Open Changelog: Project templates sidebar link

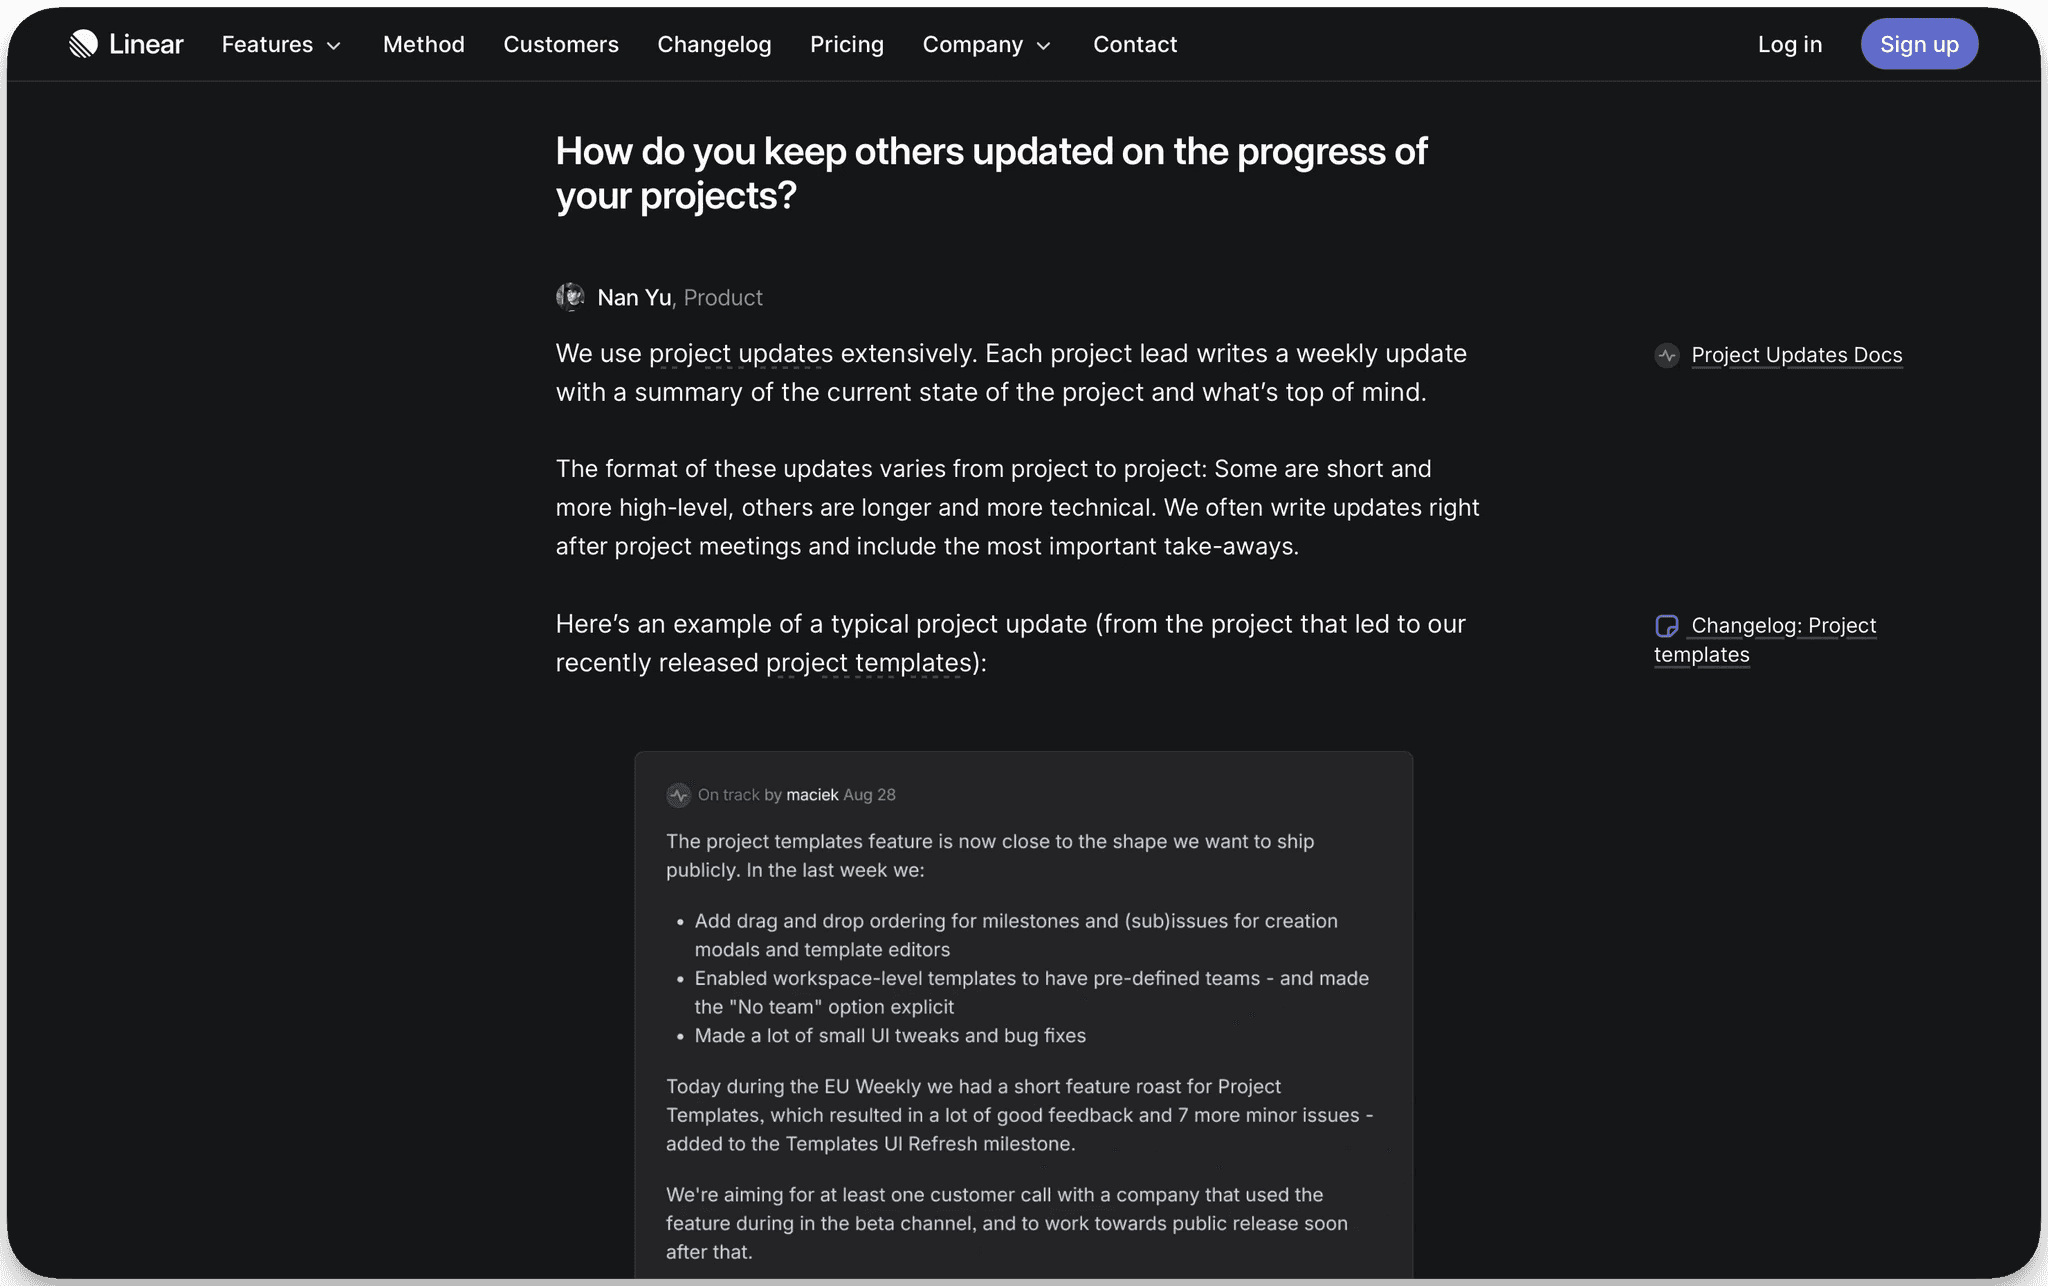coord(1765,640)
